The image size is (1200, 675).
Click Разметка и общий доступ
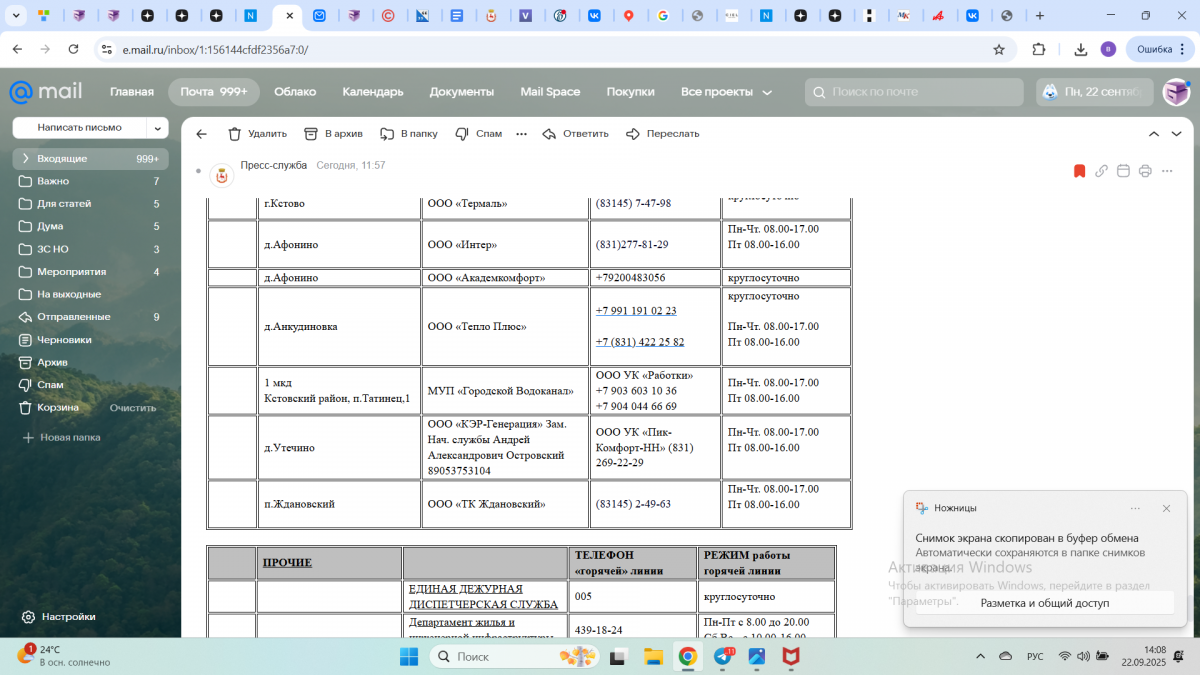(1045, 603)
